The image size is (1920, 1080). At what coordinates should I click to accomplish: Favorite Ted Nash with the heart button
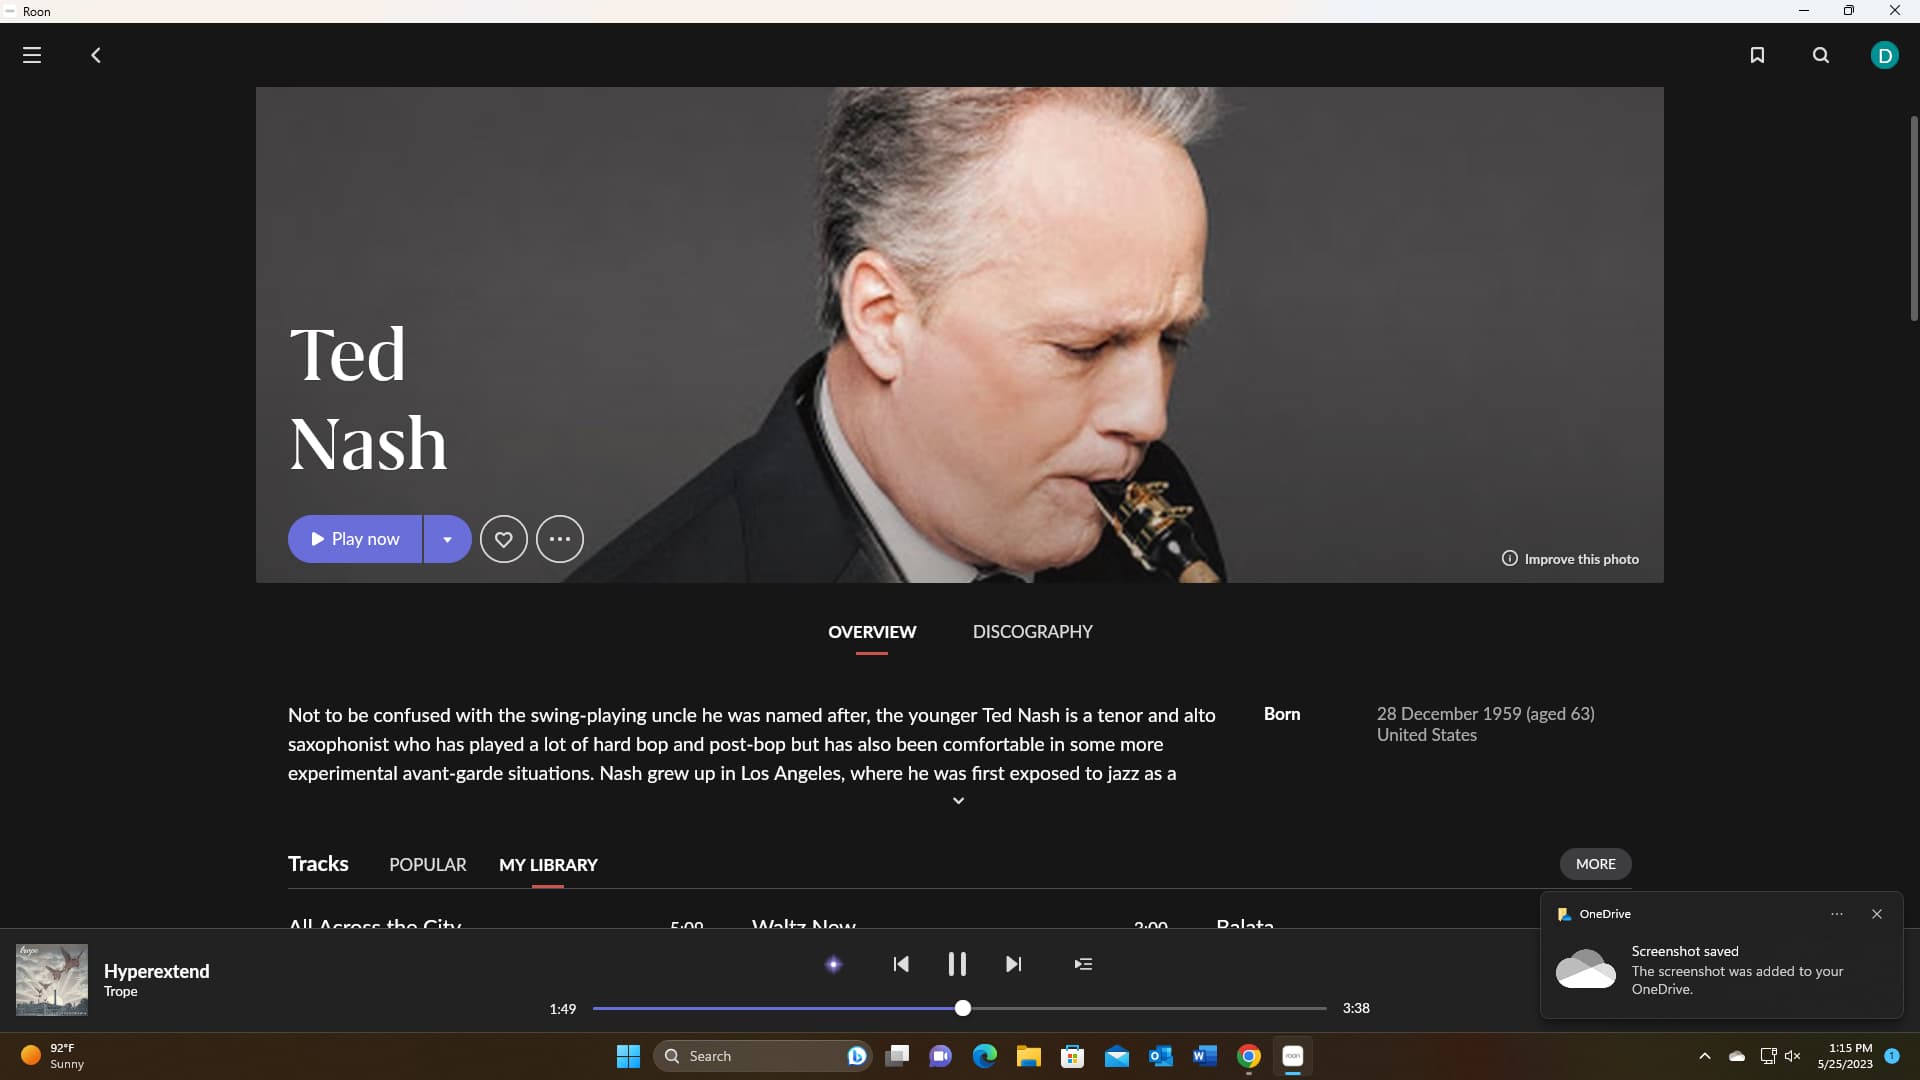tap(503, 539)
